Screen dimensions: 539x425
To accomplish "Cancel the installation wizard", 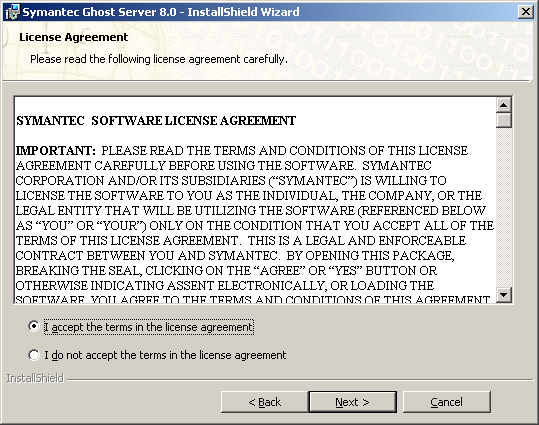I will tap(447, 402).
